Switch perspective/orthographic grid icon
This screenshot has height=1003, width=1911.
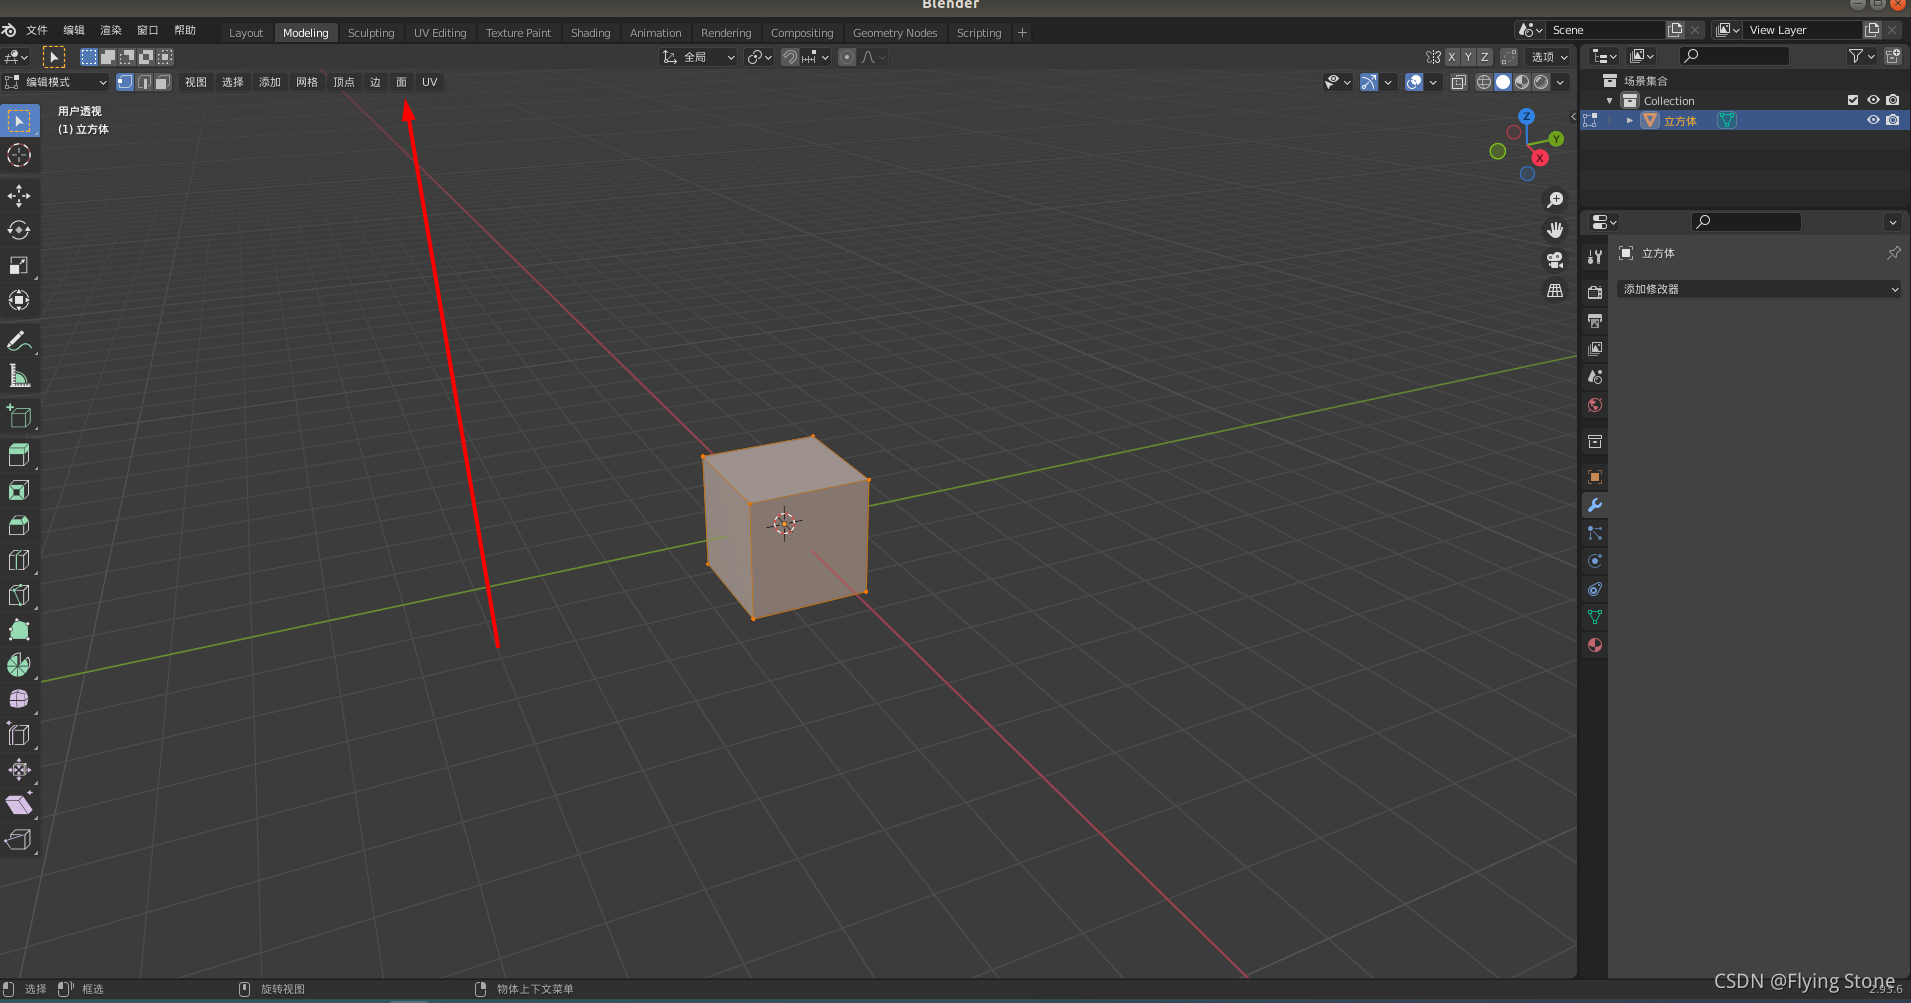coord(1555,290)
